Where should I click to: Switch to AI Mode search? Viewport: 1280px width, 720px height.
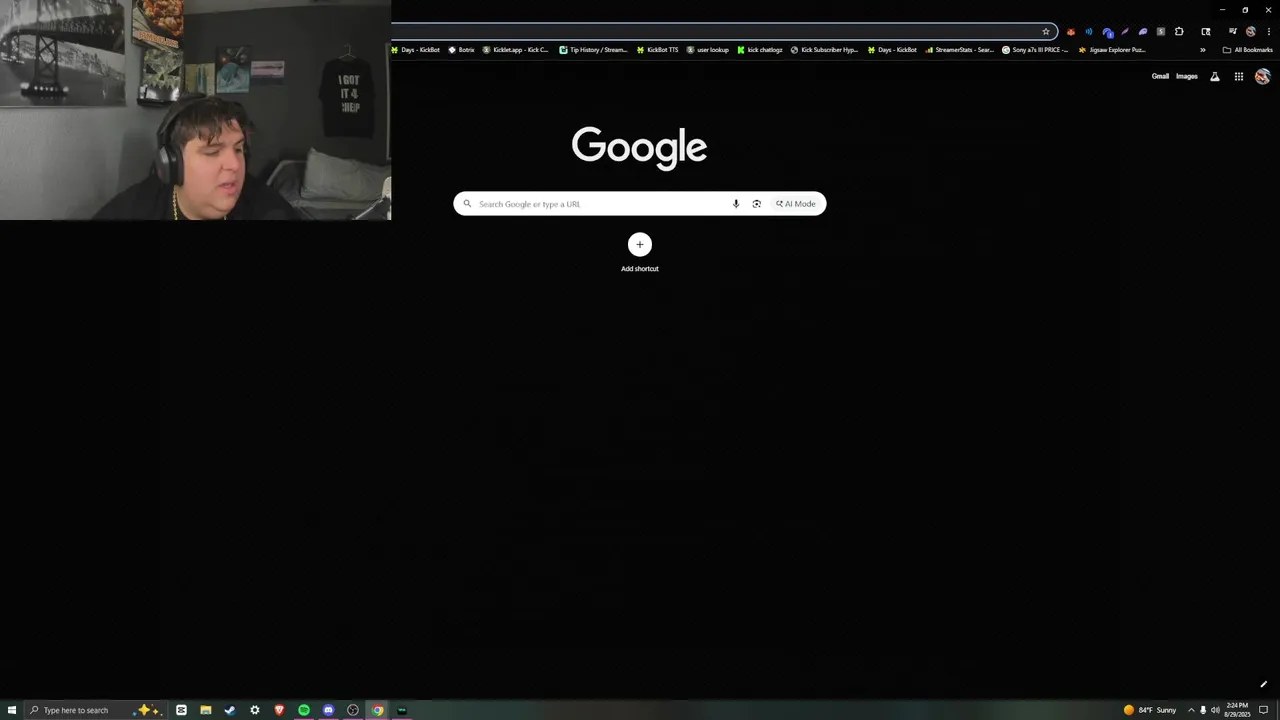coord(796,204)
